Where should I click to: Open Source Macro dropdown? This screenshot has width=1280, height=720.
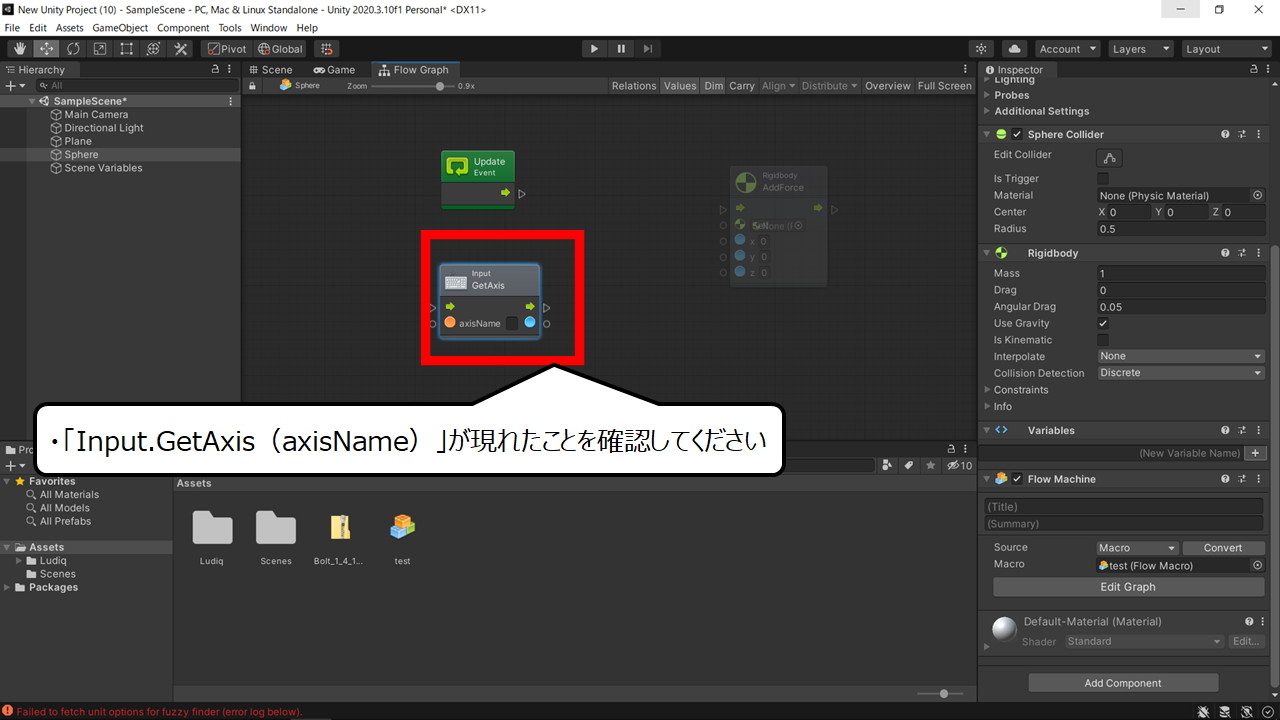click(1137, 548)
